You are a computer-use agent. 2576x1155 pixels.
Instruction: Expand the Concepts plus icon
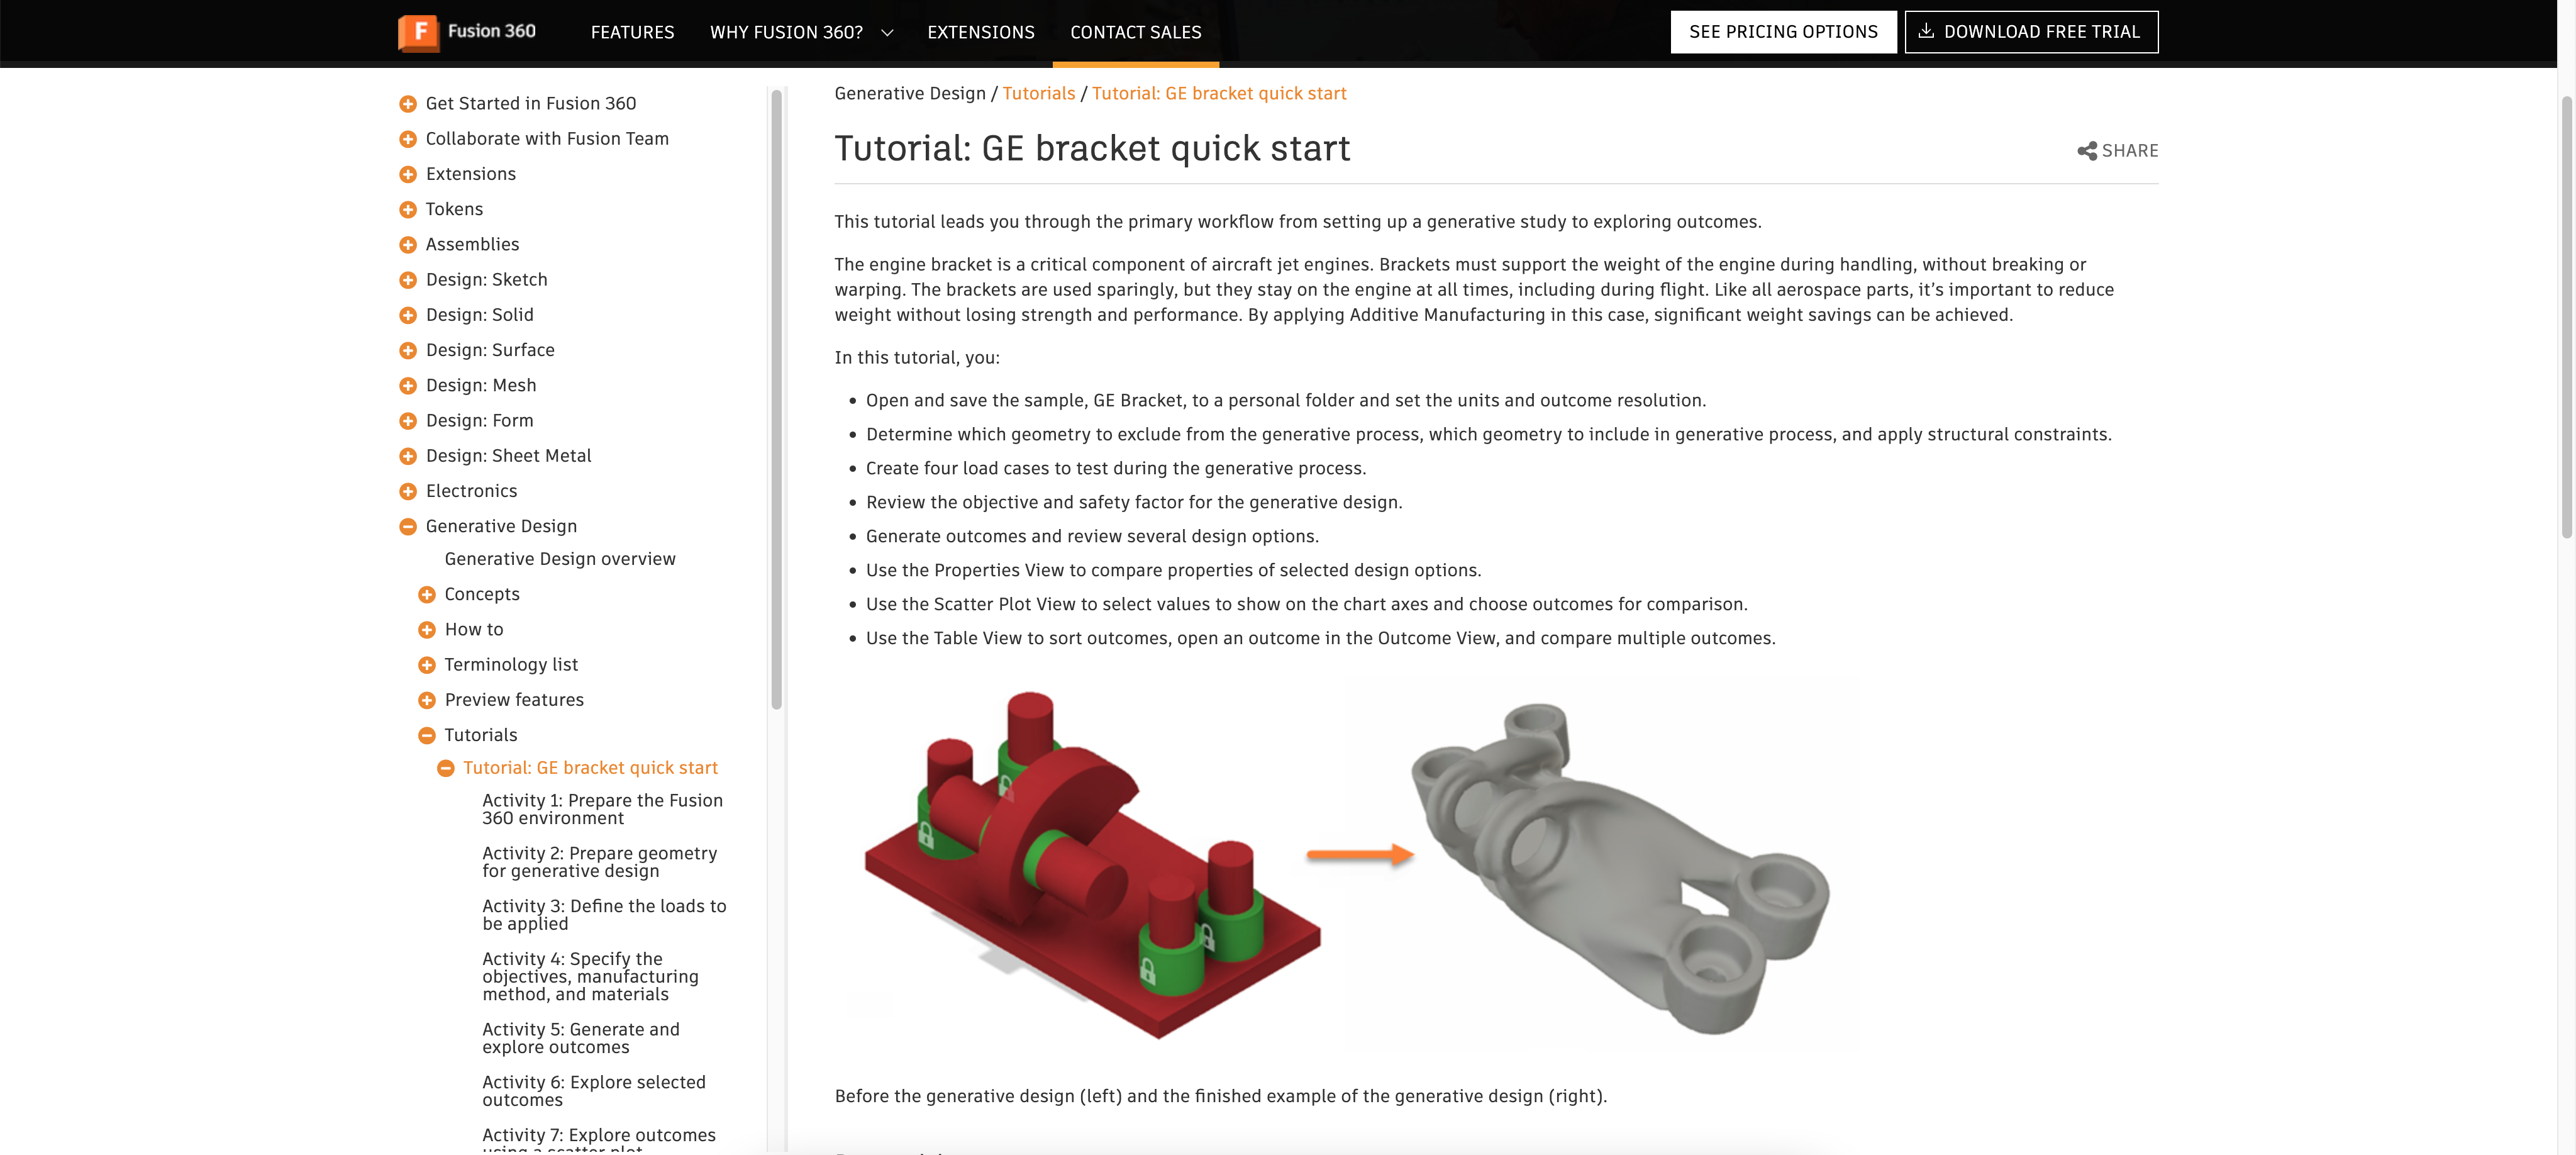click(427, 594)
